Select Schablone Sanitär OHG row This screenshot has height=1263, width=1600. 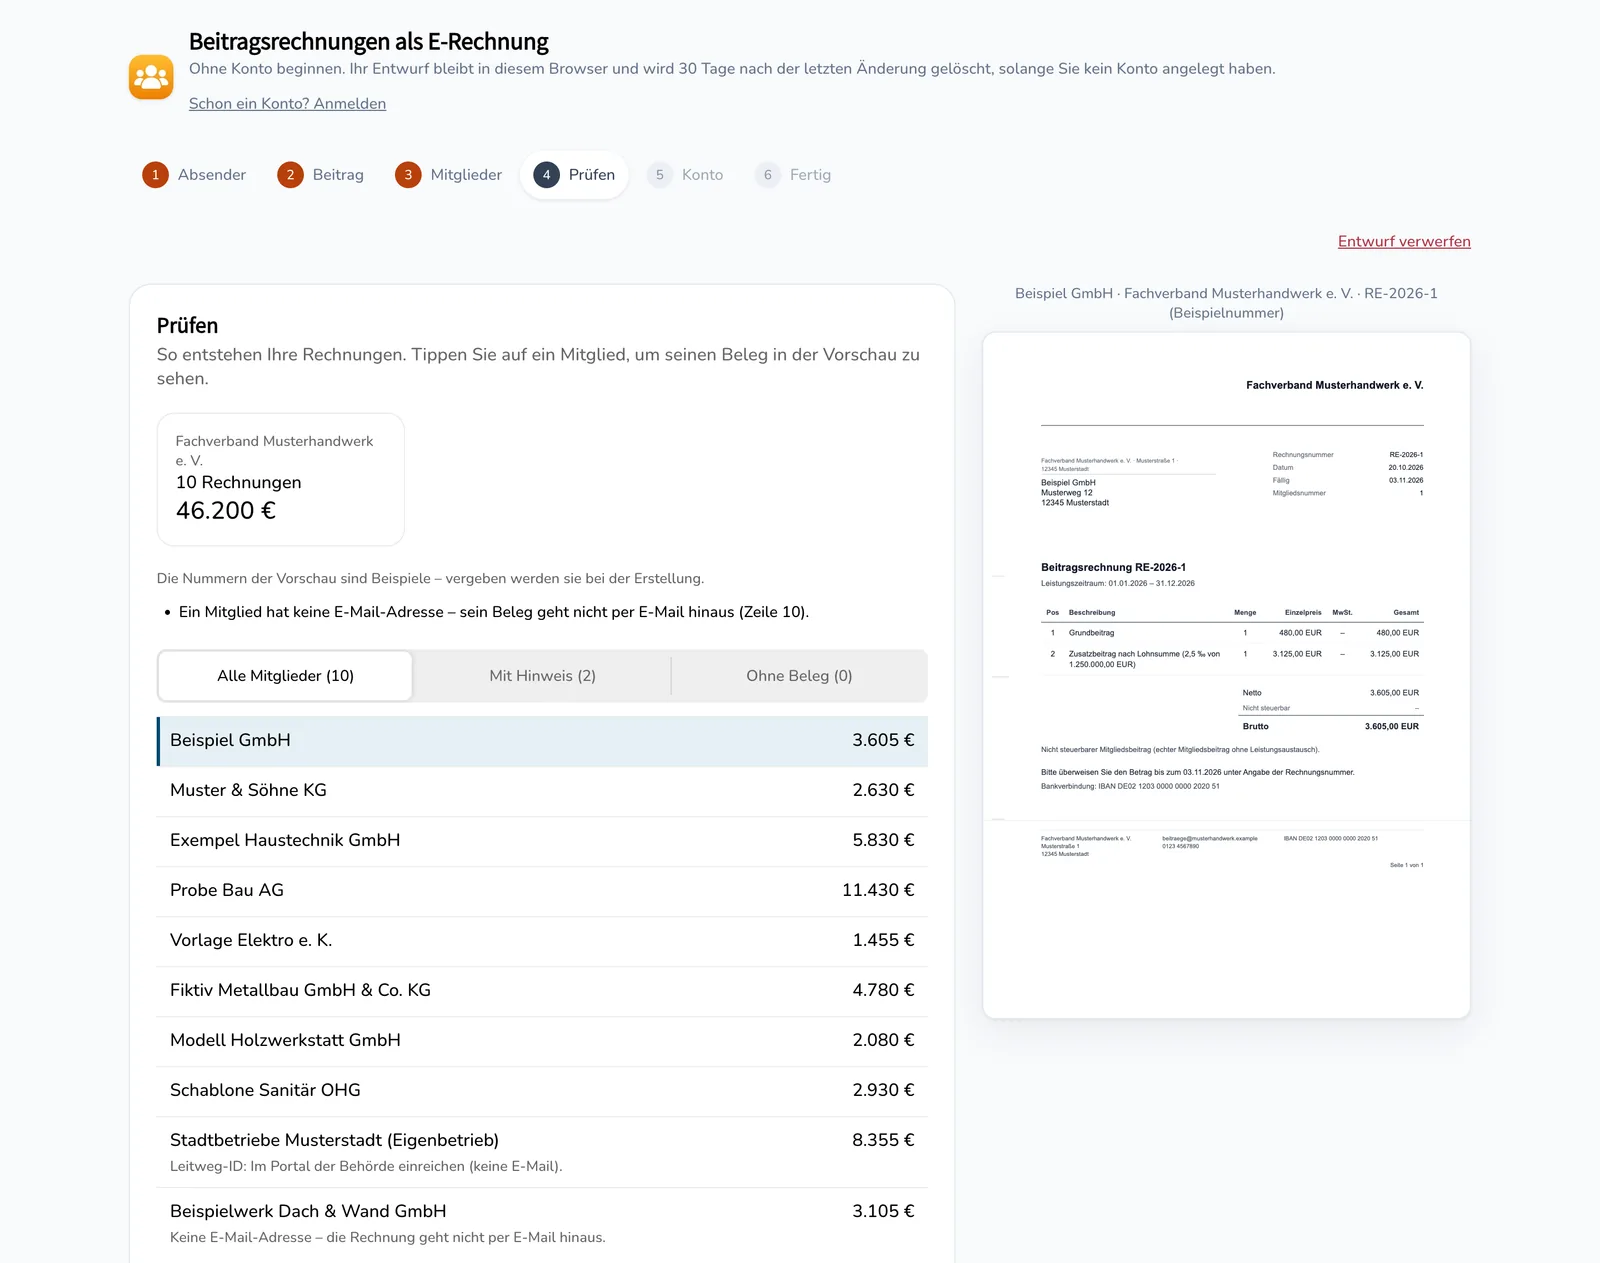(x=542, y=1091)
